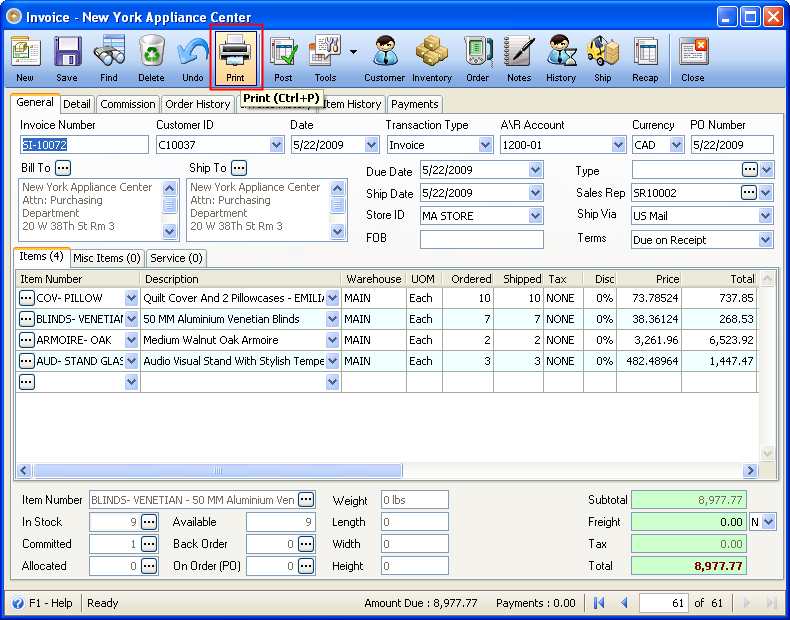
Task: Open the Bill To ellipsis button
Action: [x=63, y=168]
